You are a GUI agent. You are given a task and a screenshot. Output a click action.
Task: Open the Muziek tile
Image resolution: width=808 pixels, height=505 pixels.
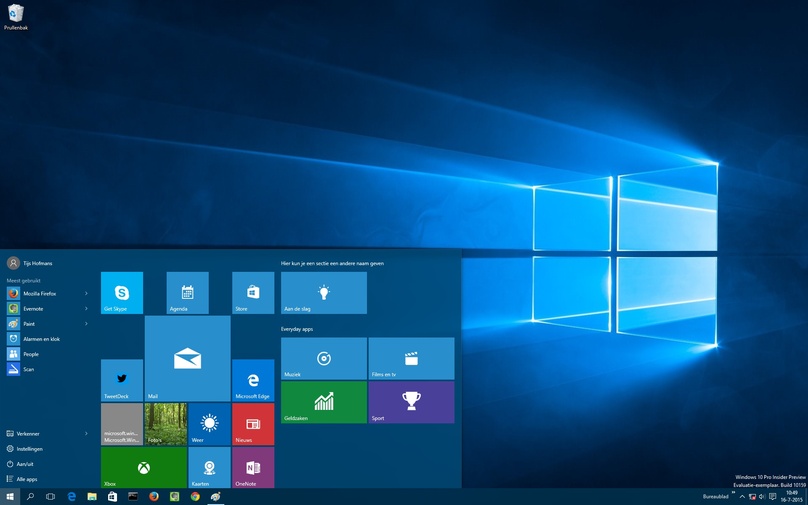coord(324,359)
